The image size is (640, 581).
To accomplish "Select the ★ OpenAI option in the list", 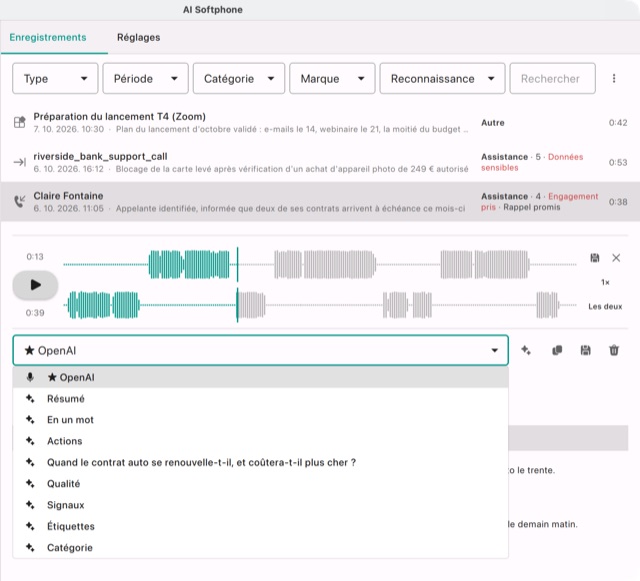I will pyautogui.click(x=260, y=377).
